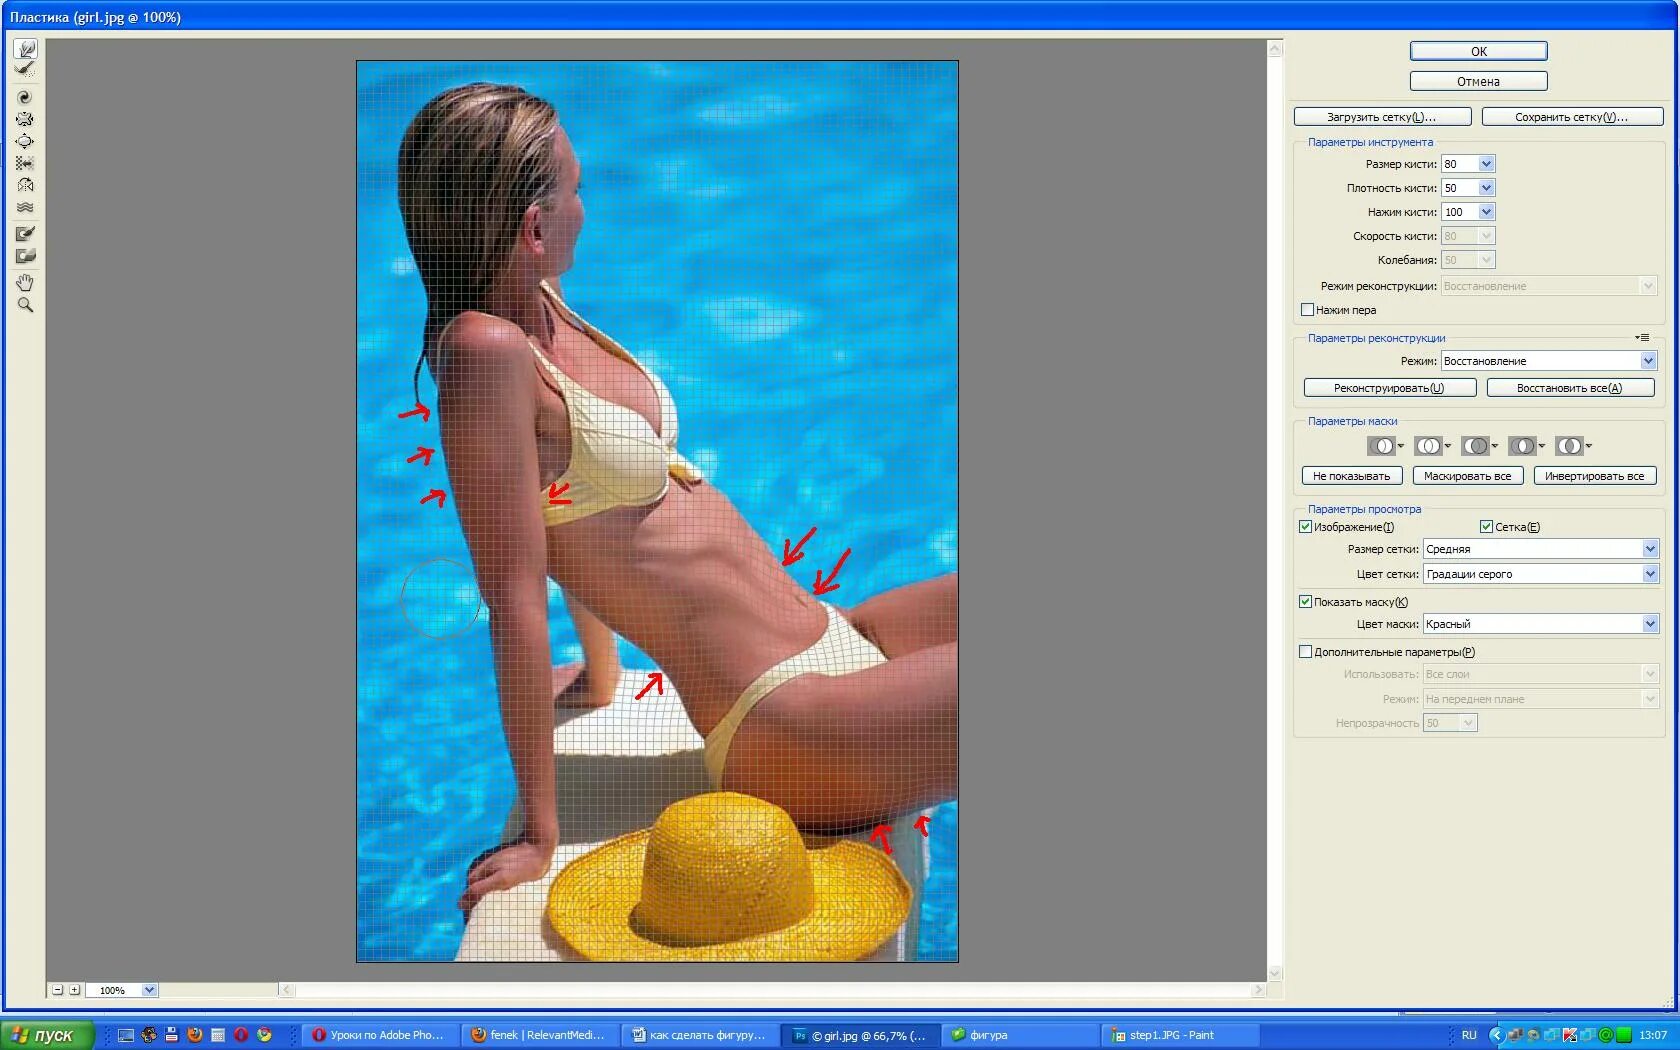This screenshot has height=1050, width=1680.
Task: Launch Firefox from the quick launch bar
Action: (x=195, y=1035)
